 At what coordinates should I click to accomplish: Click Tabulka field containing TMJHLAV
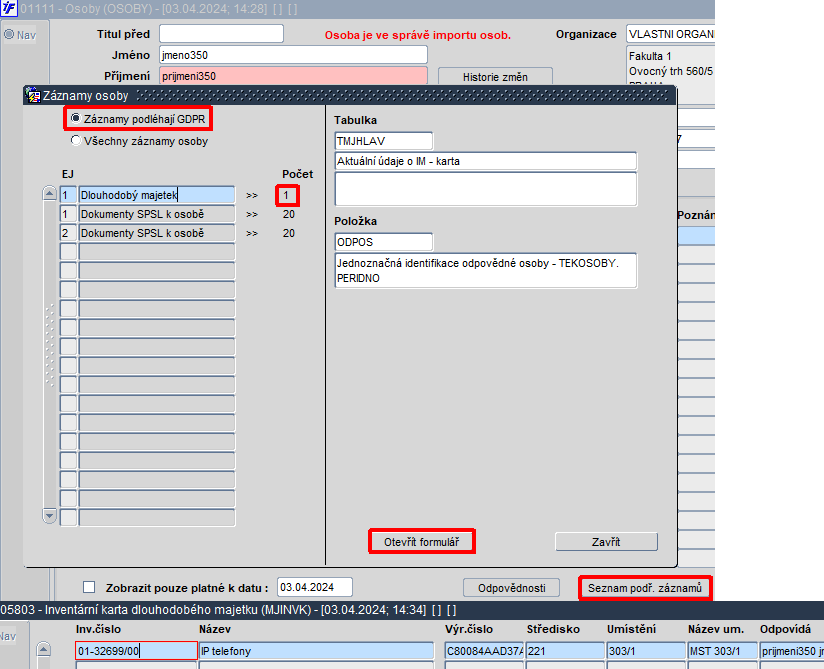(384, 141)
